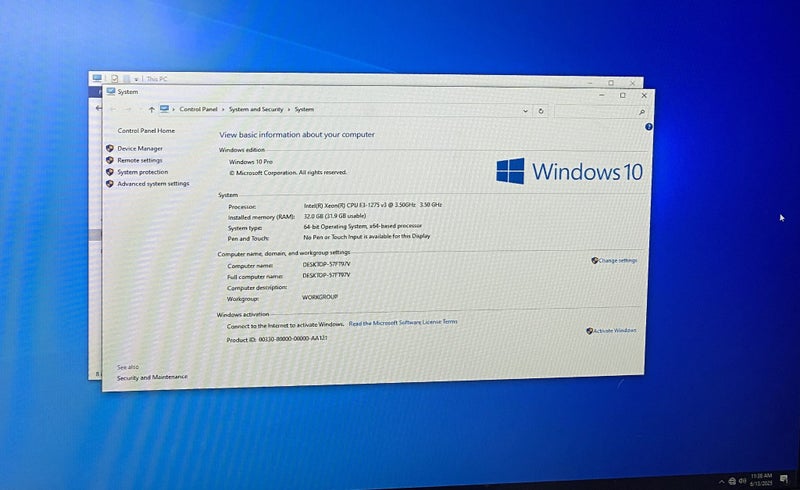Click the Windows 10 Pro edition text
Viewport: 800px width, 490px height.
(251, 161)
